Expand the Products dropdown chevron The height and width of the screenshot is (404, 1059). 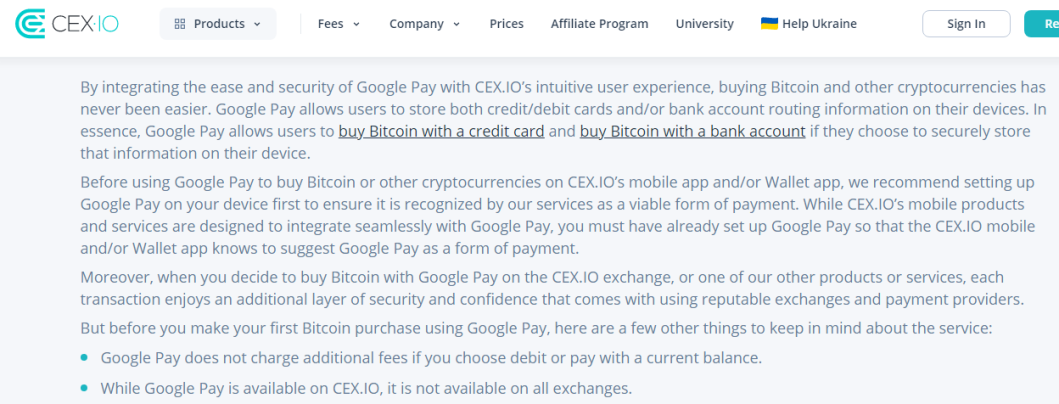257,24
